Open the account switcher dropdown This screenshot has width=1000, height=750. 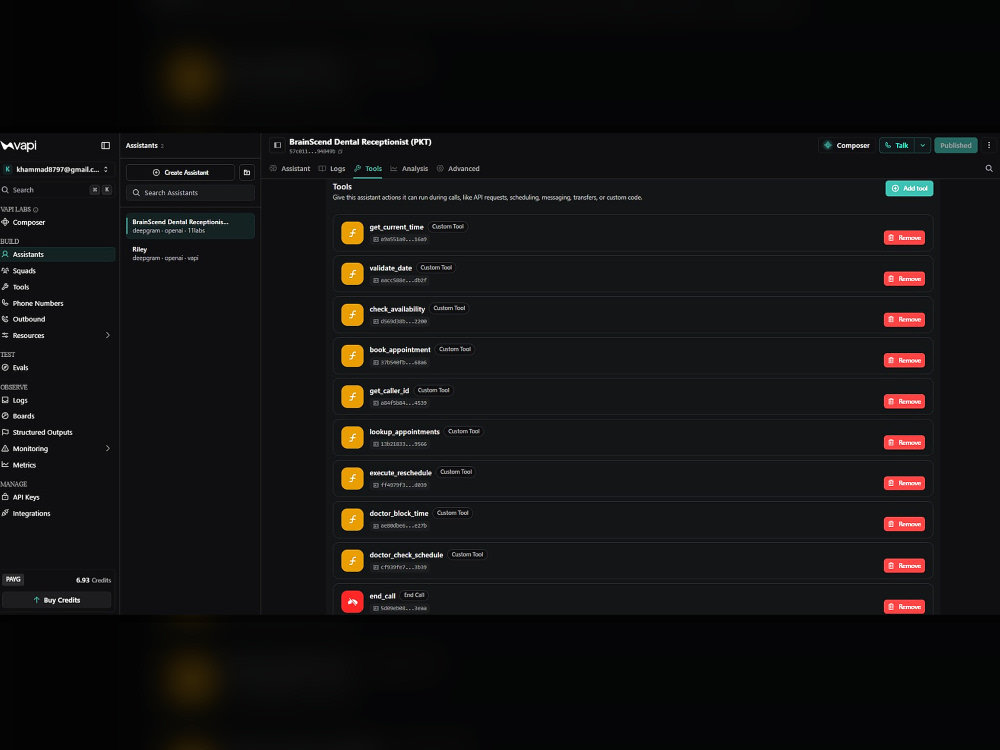pos(58,169)
